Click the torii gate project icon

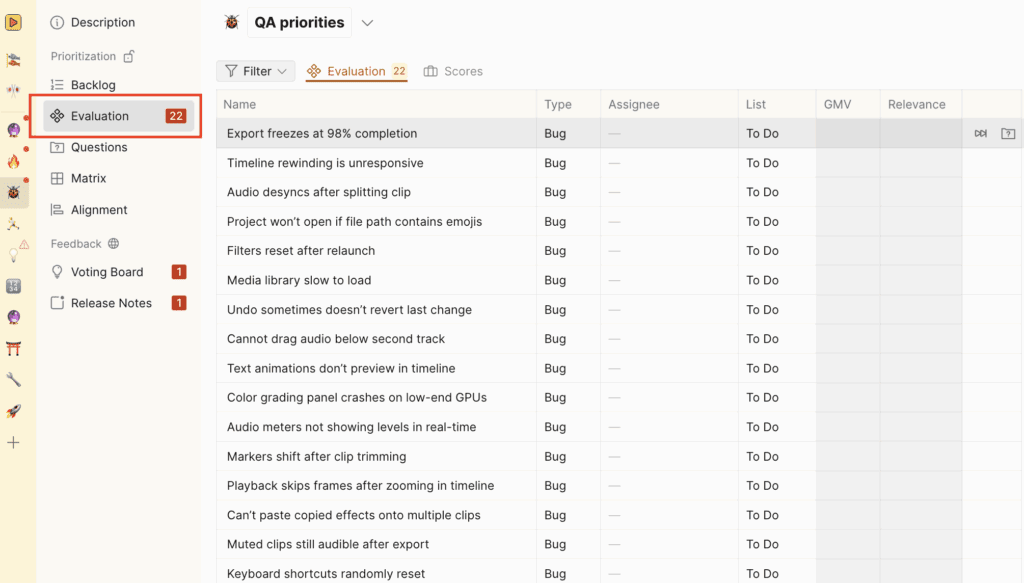click(x=13, y=348)
